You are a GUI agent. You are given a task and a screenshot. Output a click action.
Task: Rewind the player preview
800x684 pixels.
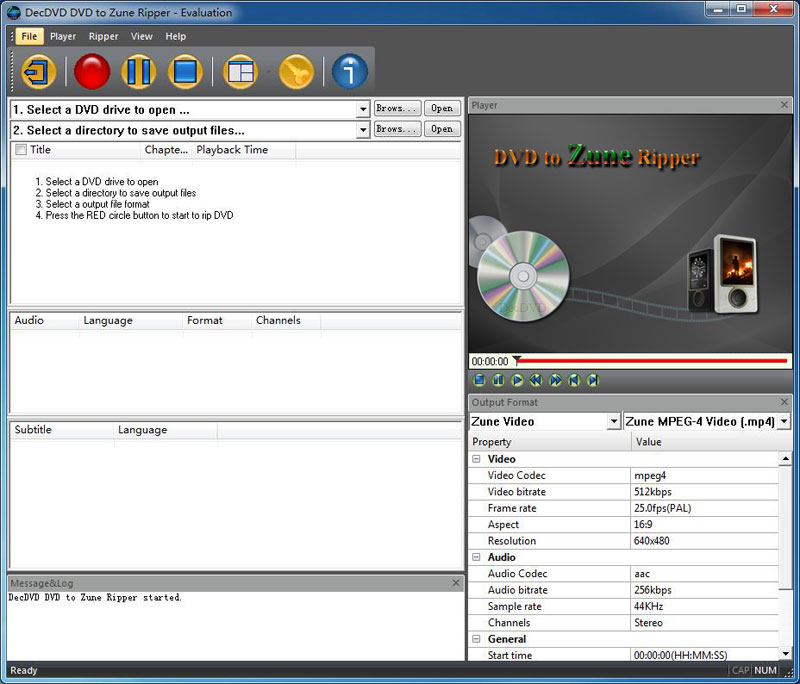(536, 380)
